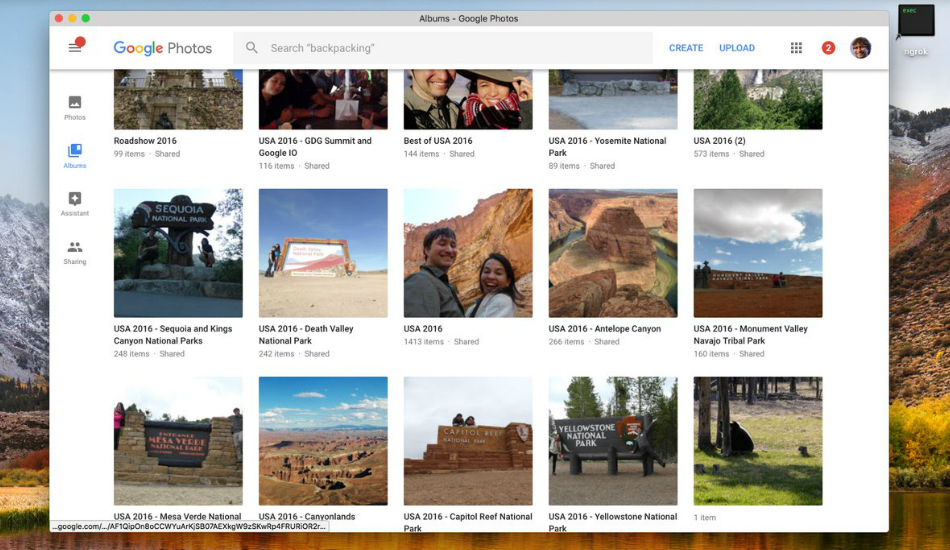
Task: Open the Sequoia National Park sign thumbnail
Action: 178,253
